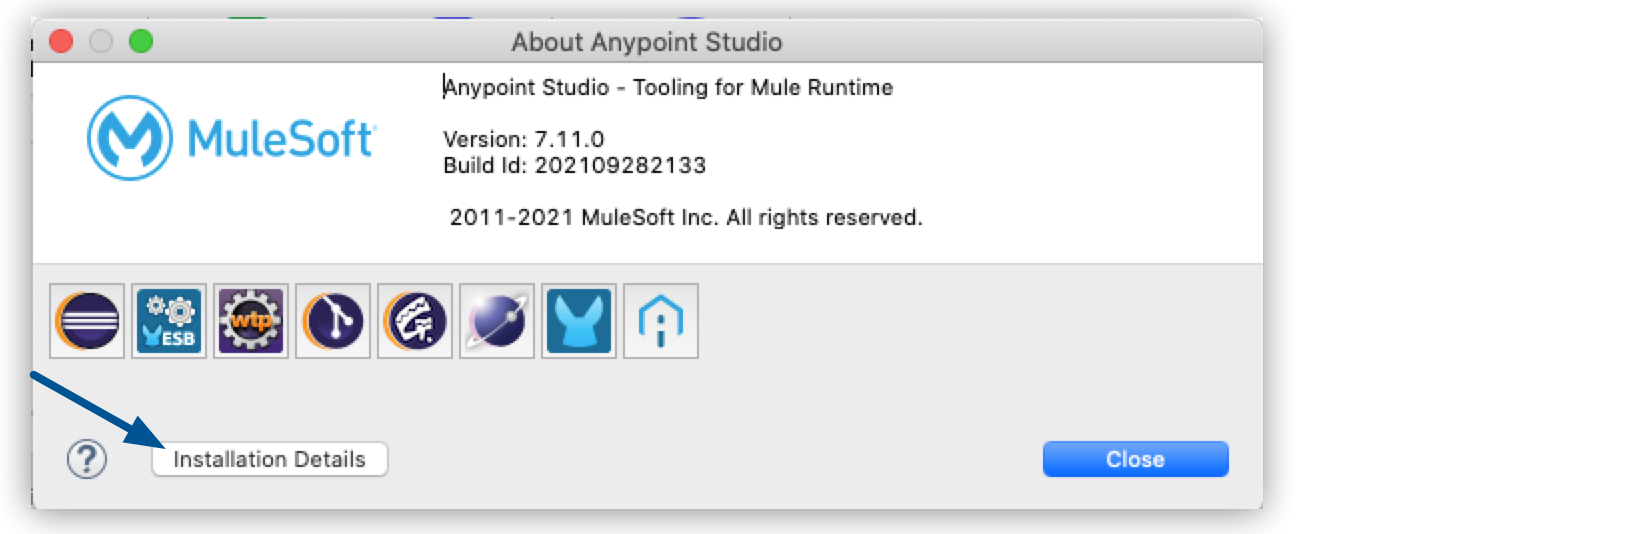Open the house info plugin icon
1630x534 pixels.
tap(661, 321)
